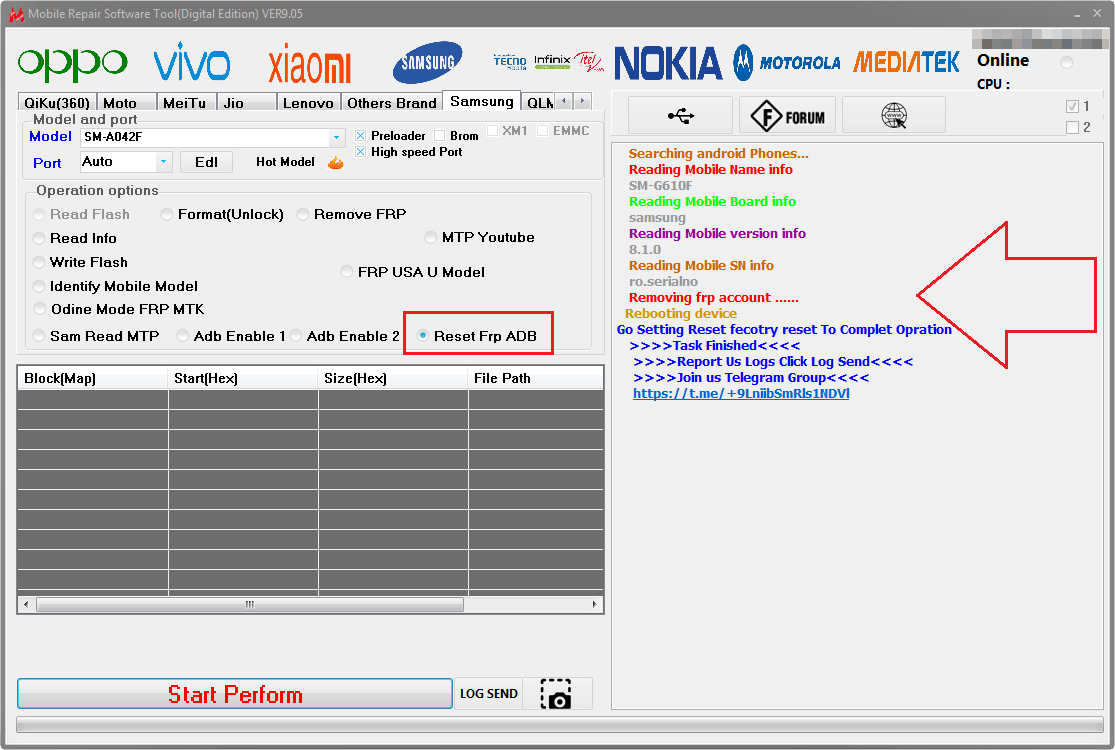Expand the Port Auto dropdown

point(164,162)
